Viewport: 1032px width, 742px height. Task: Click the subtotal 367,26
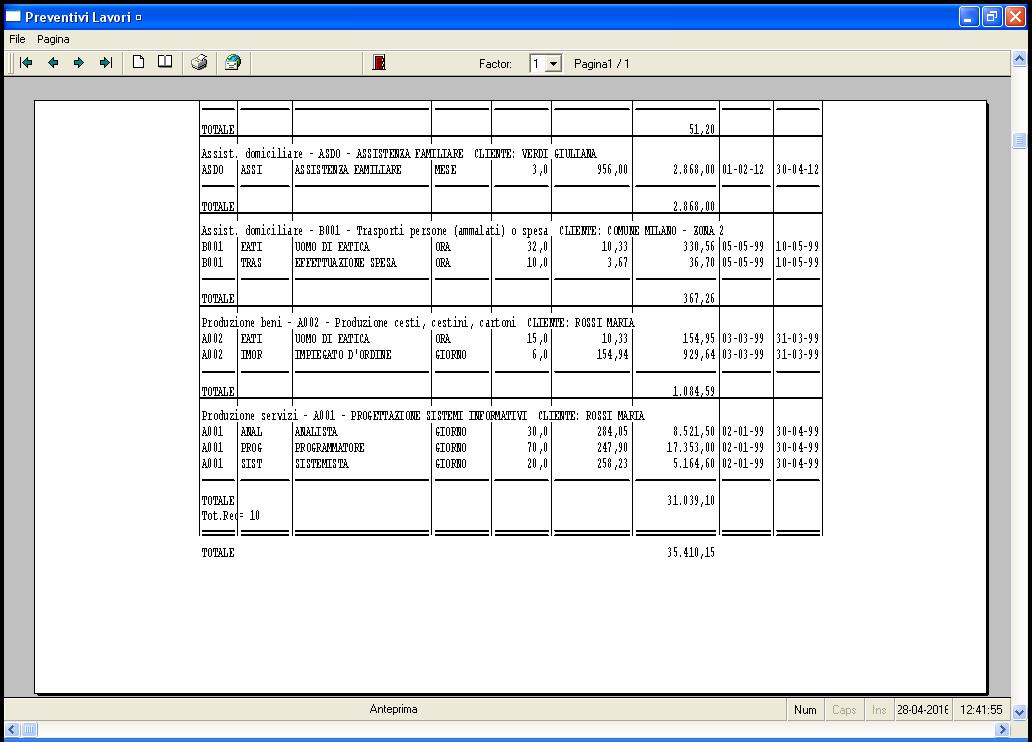[x=698, y=298]
